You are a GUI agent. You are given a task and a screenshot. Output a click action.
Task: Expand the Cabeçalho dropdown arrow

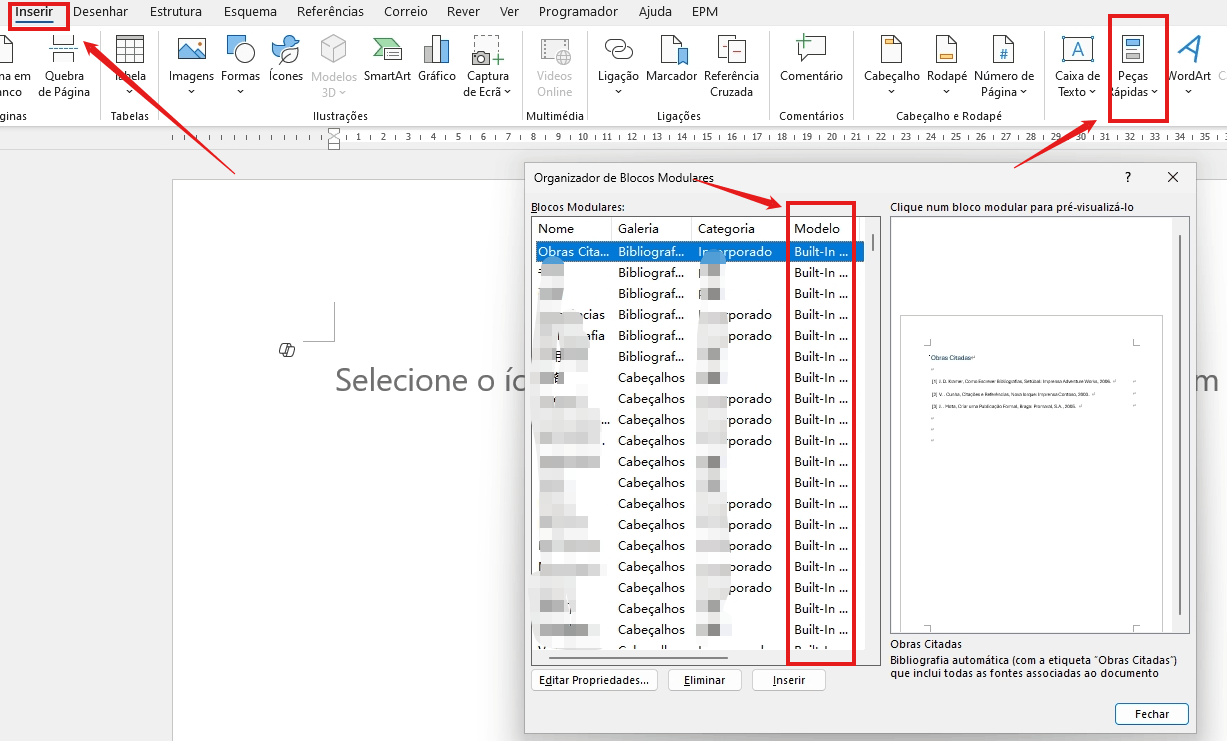pos(892,92)
